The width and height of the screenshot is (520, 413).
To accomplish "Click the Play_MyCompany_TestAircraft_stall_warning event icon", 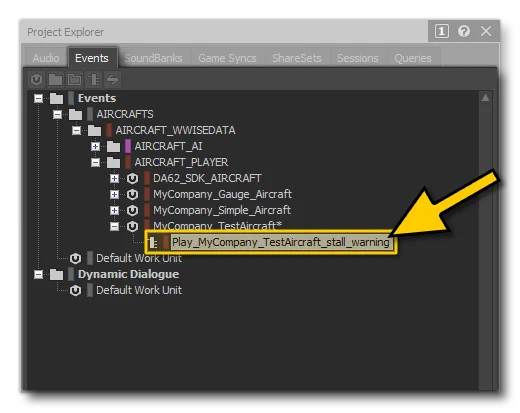I will (x=153, y=242).
